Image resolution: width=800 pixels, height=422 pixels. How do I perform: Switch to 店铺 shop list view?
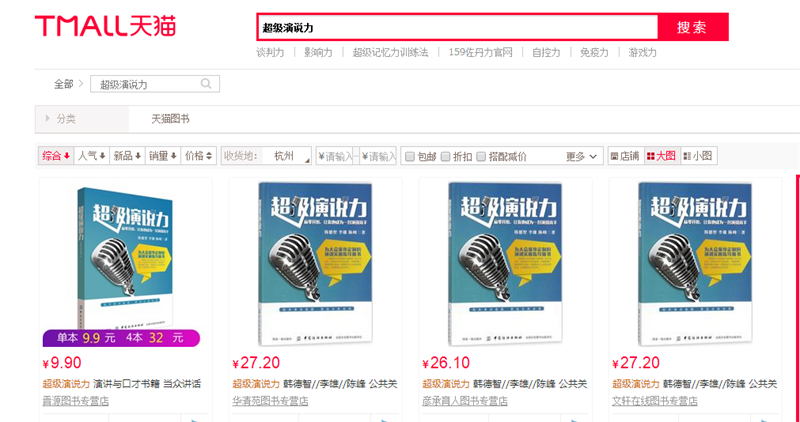coord(624,156)
